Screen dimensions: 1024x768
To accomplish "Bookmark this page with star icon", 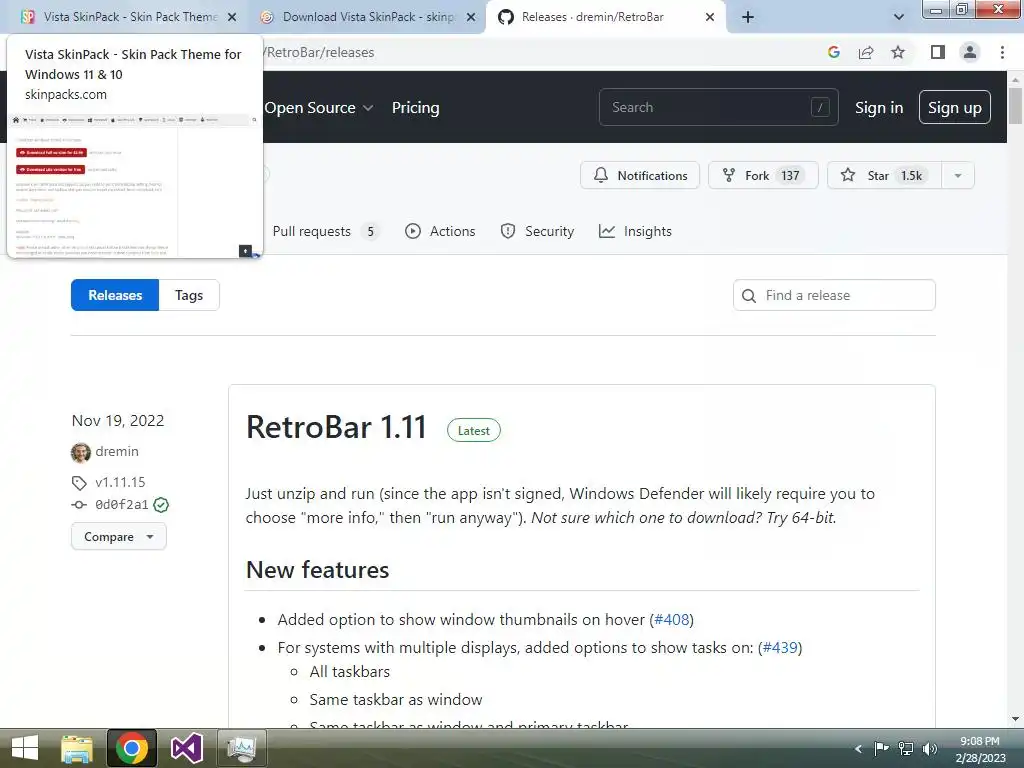I will [898, 52].
